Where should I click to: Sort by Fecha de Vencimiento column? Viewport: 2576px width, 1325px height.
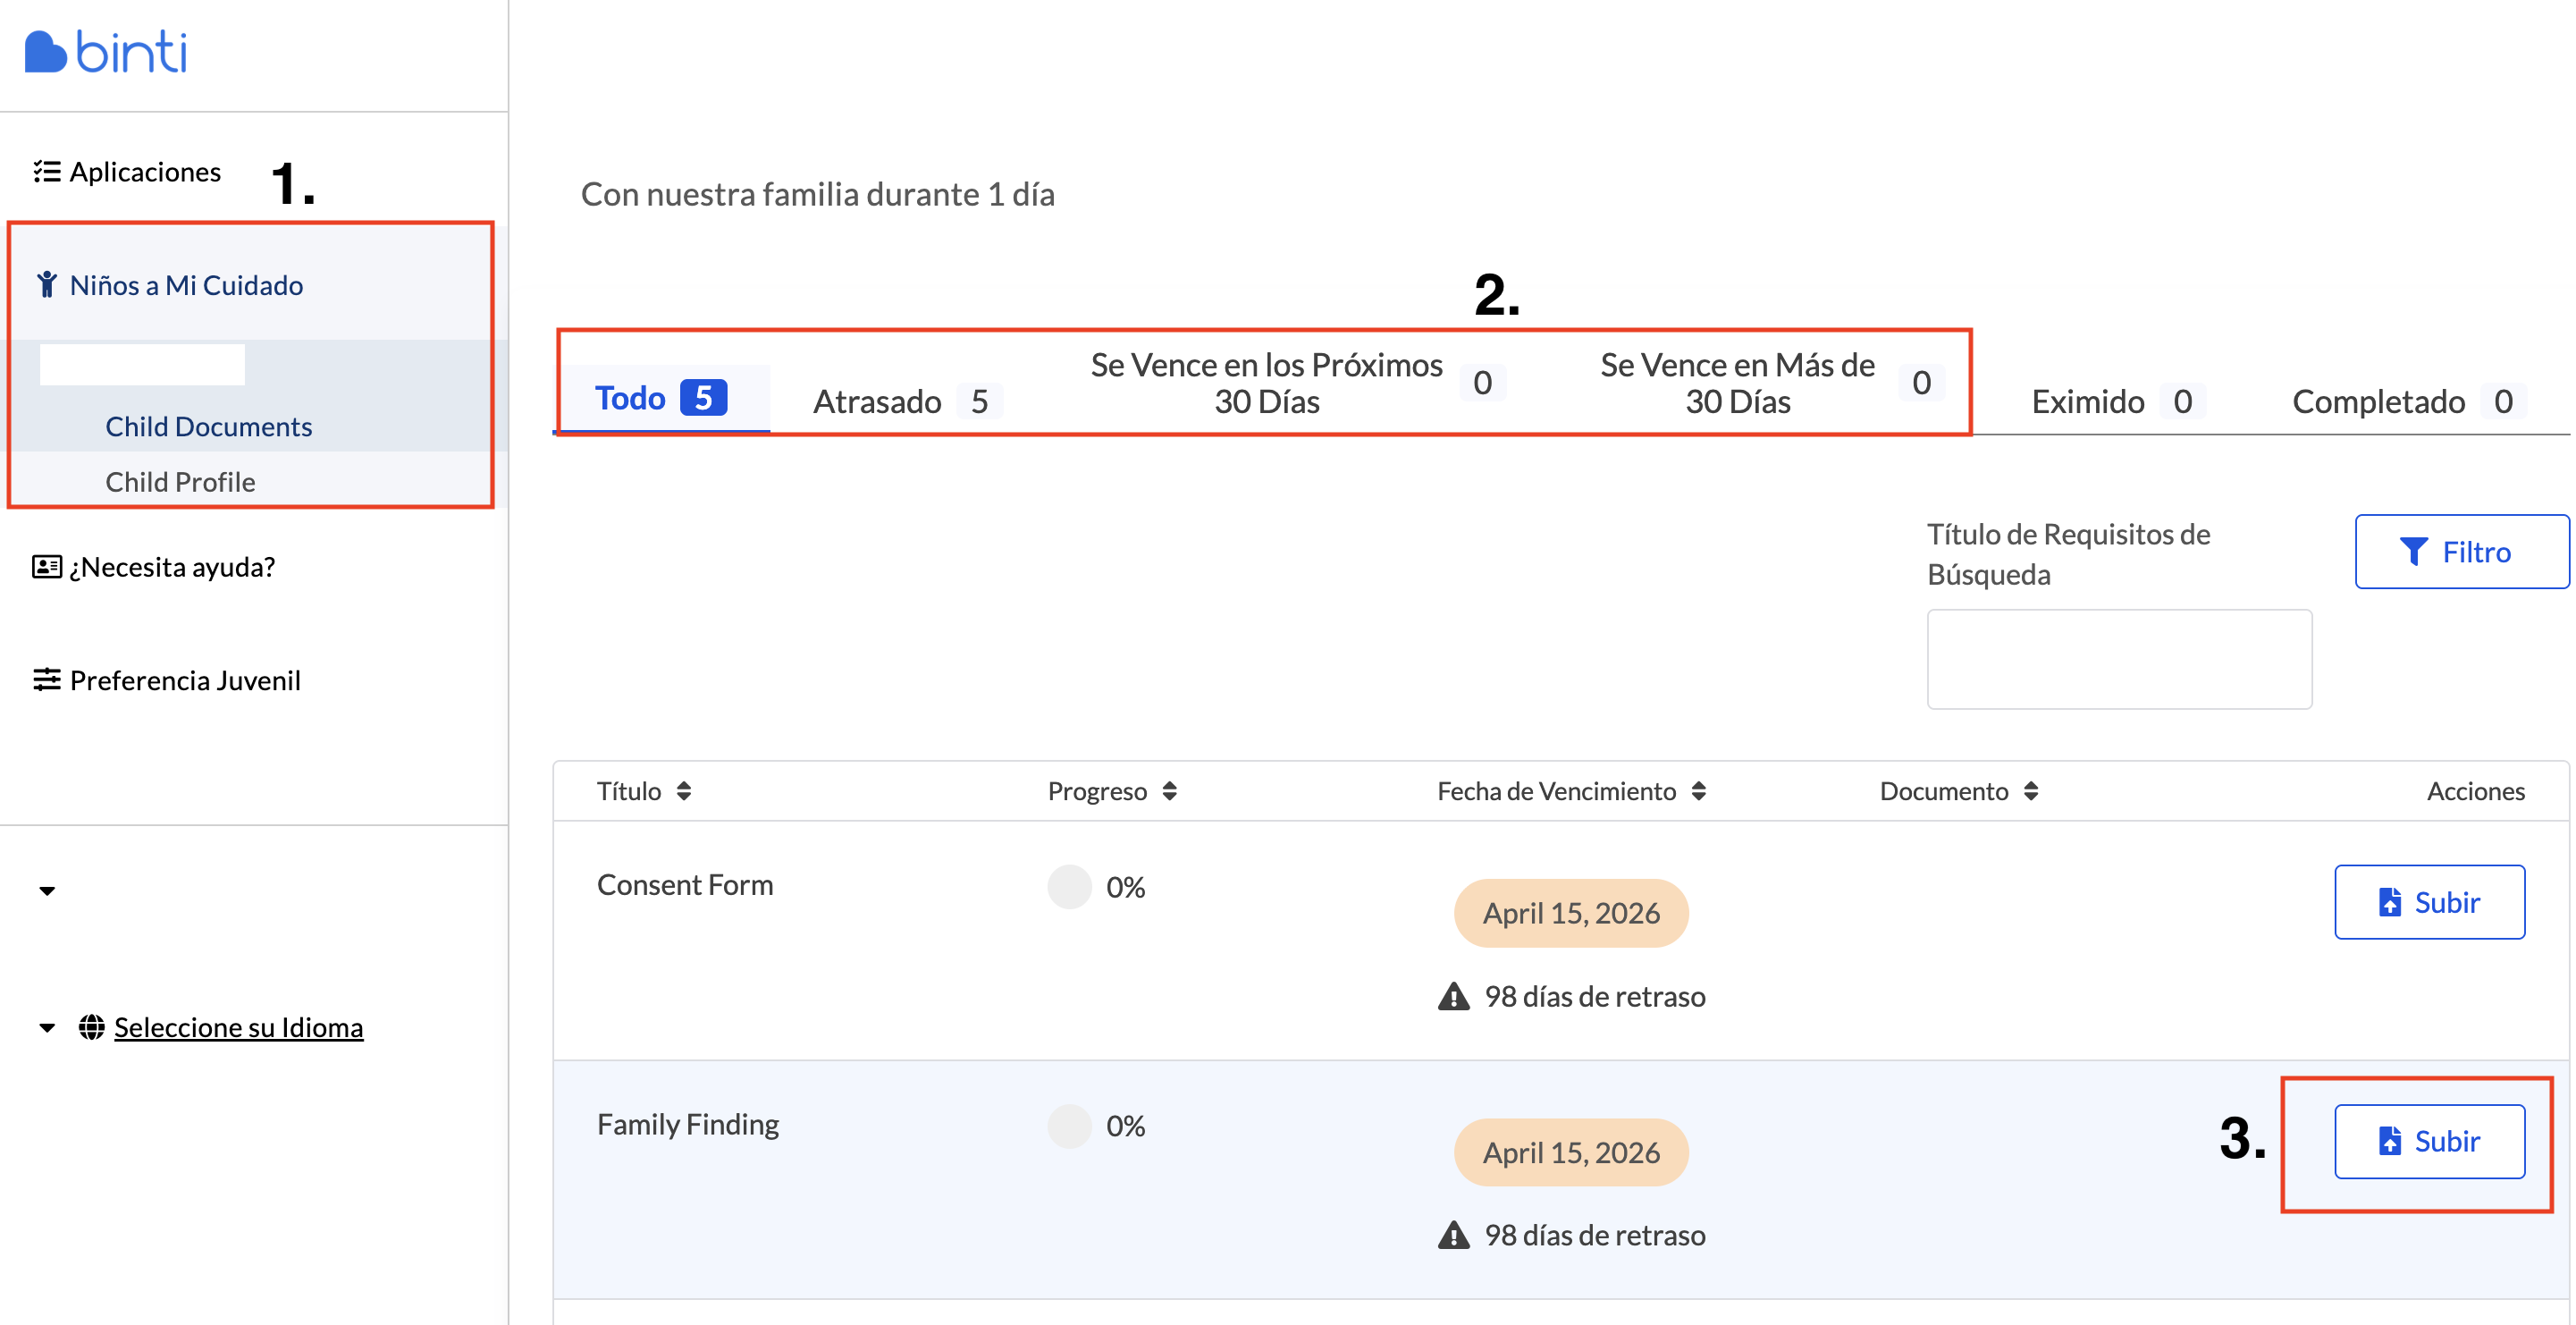1571,791
